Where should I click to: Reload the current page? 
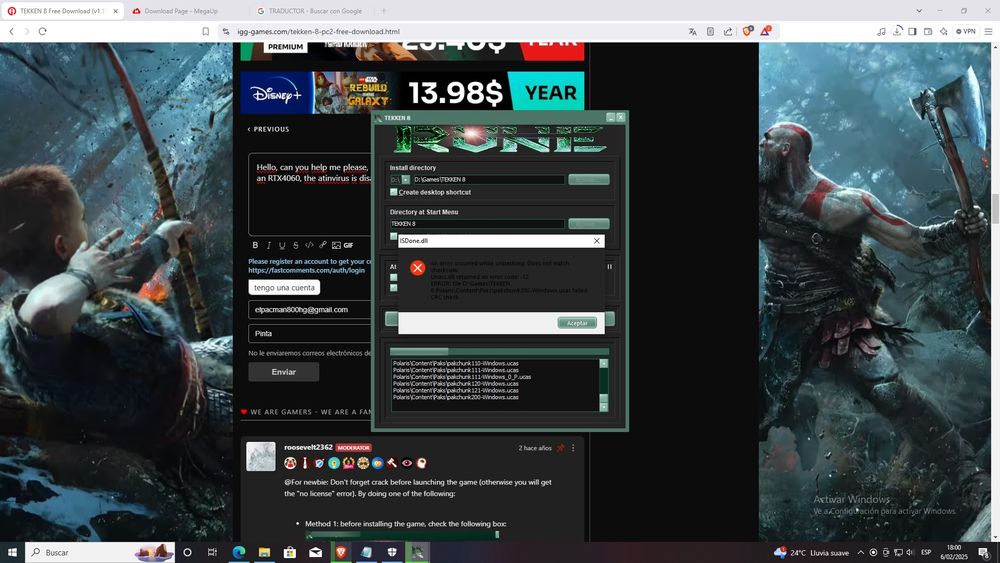coord(43,31)
